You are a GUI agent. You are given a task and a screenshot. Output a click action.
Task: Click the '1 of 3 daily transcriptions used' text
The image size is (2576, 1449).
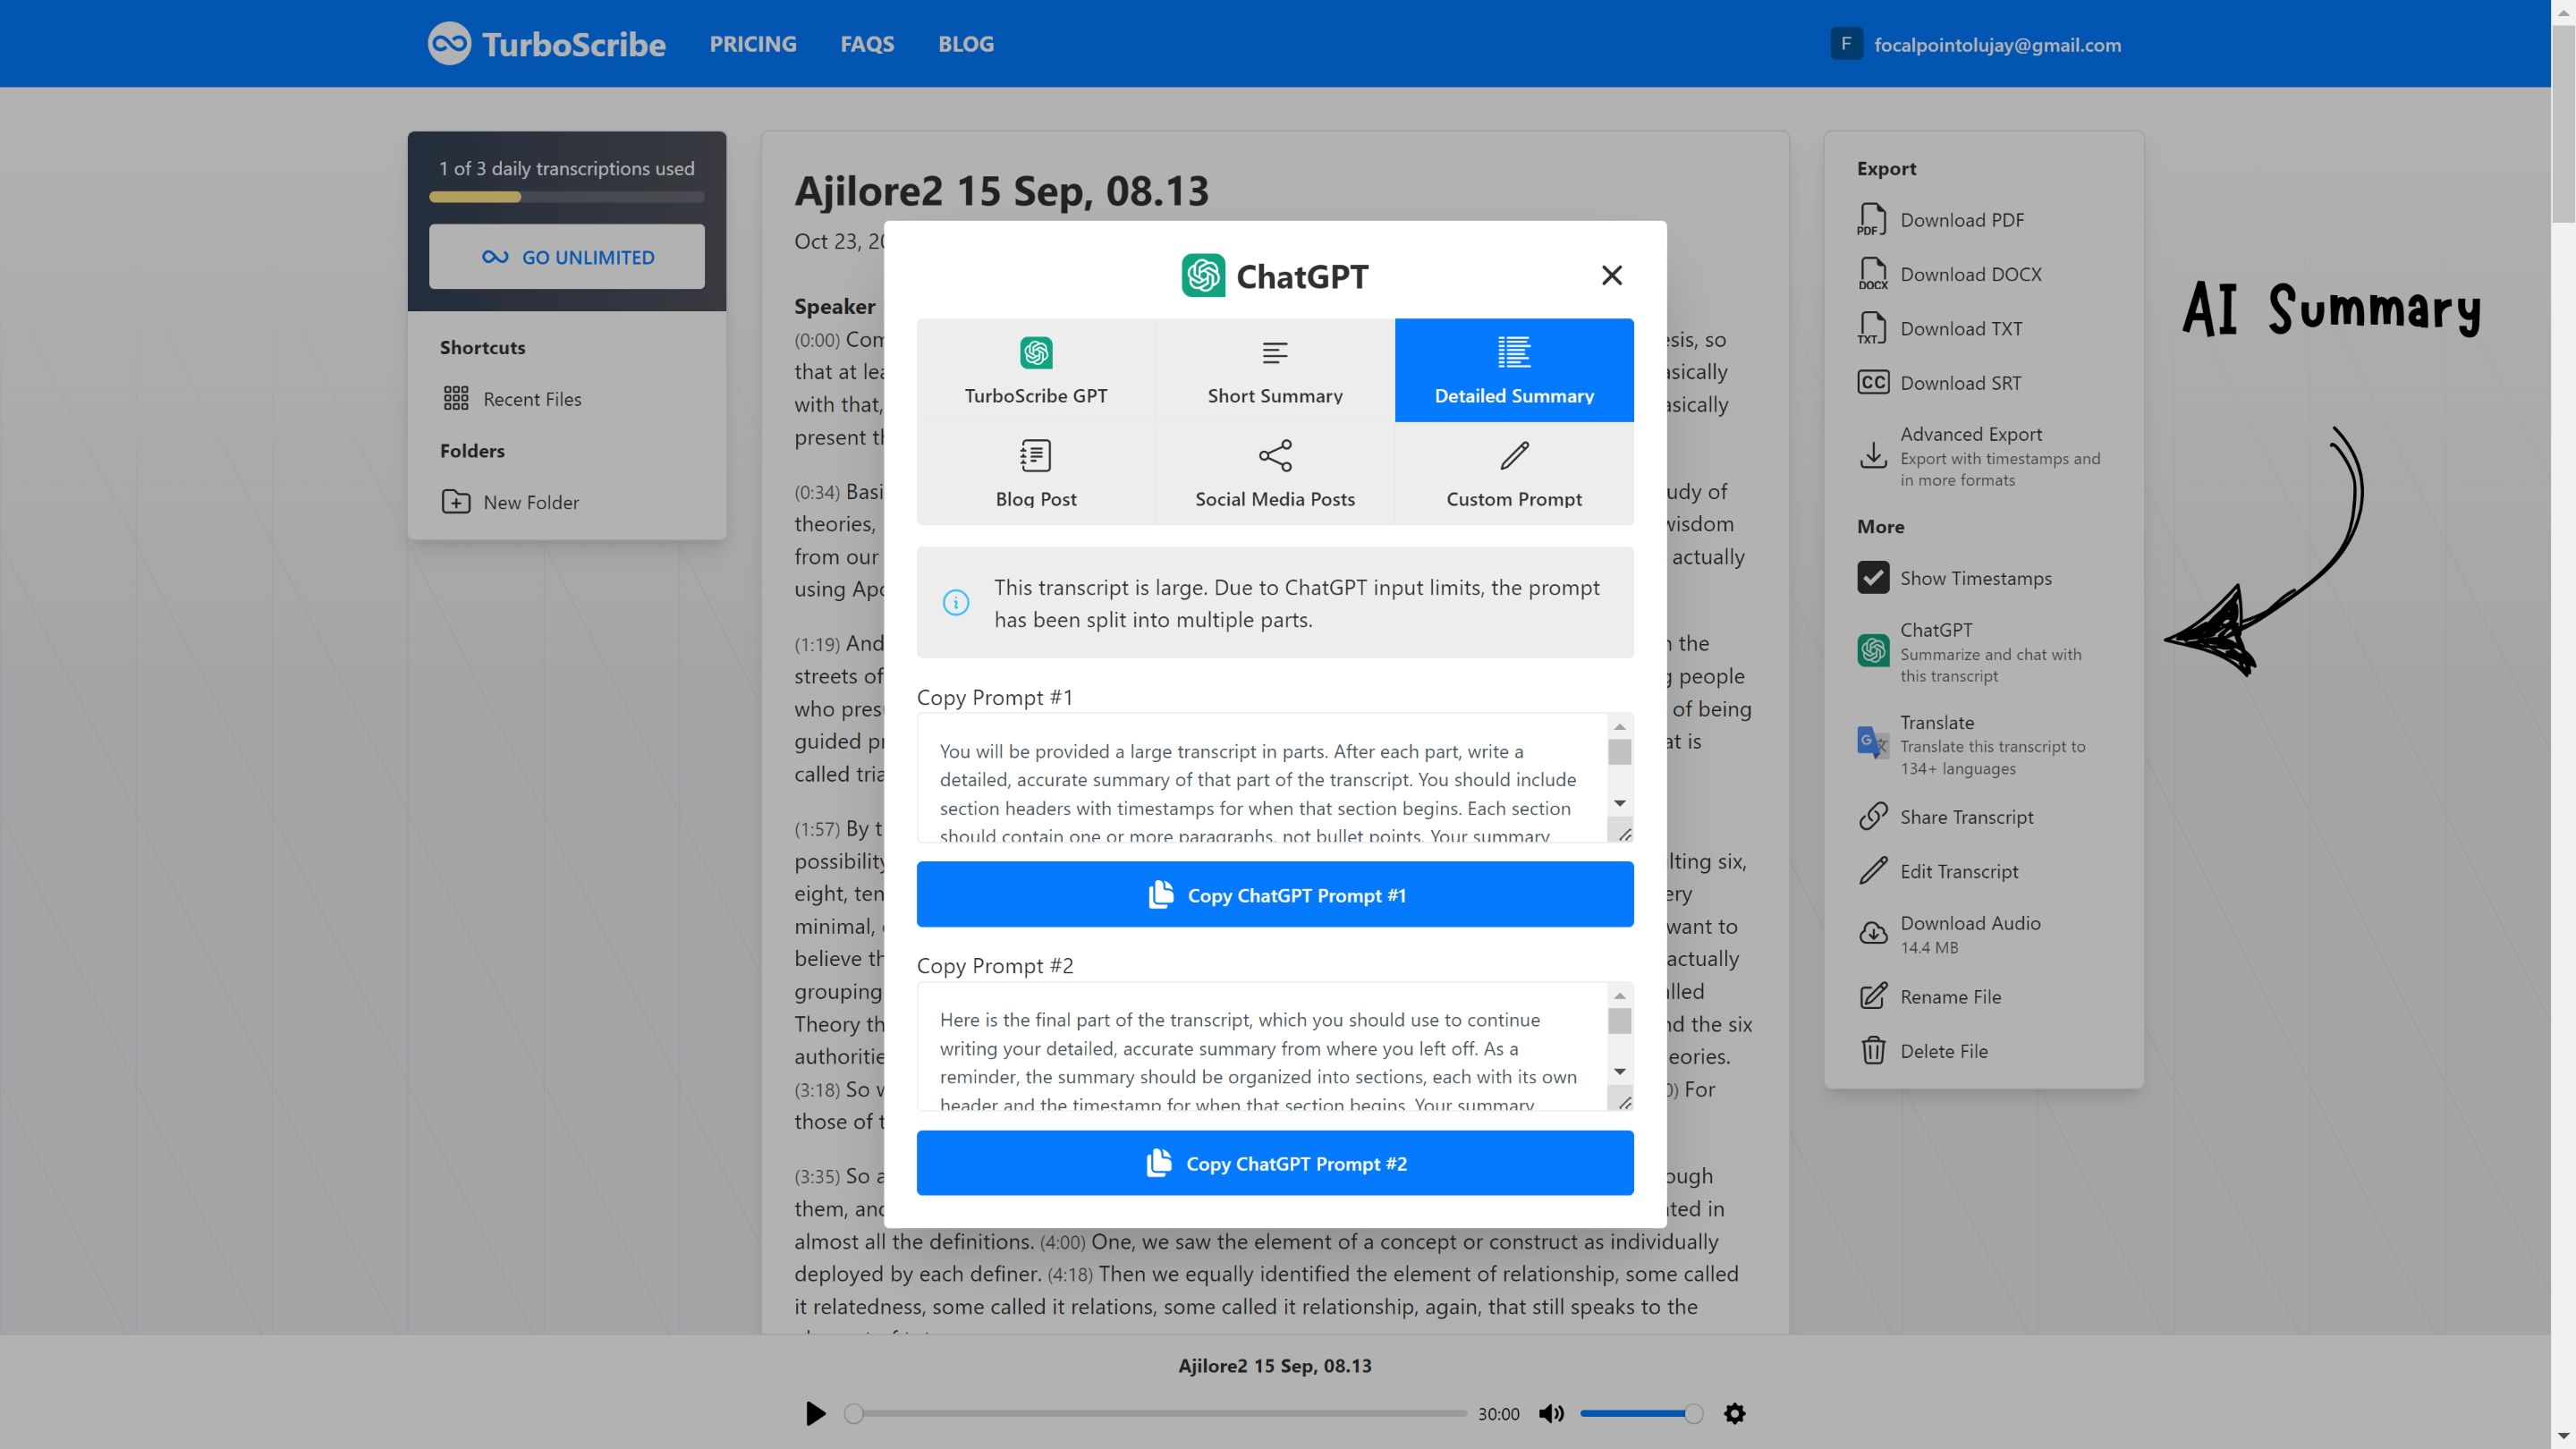pos(566,168)
